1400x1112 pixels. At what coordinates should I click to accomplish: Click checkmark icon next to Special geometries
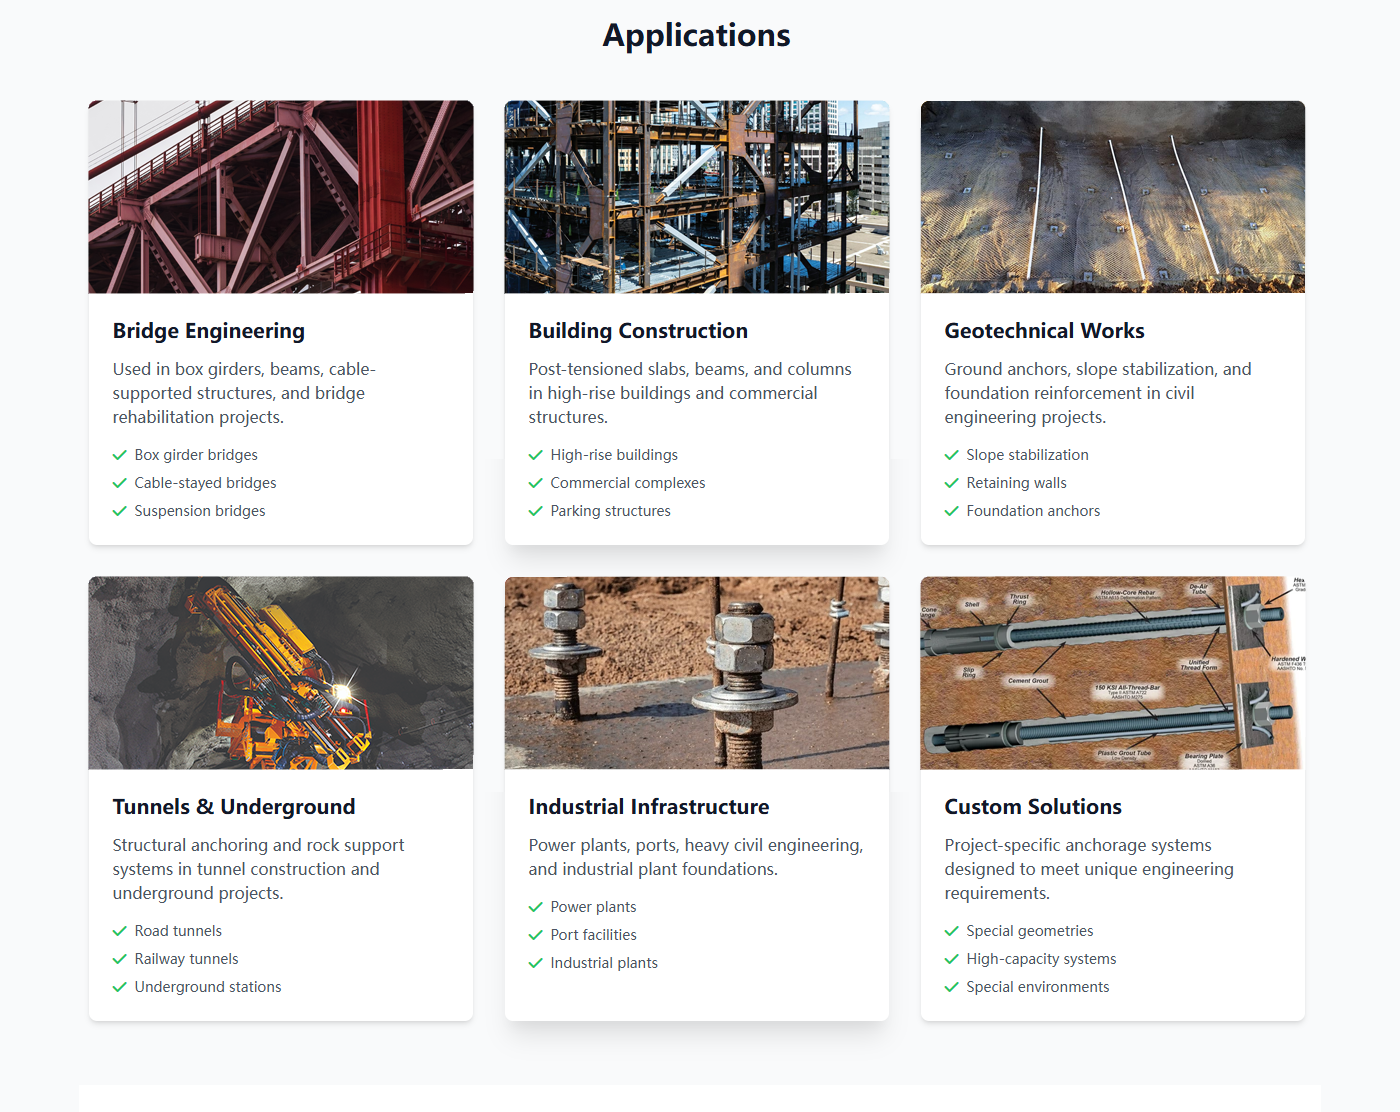952,931
